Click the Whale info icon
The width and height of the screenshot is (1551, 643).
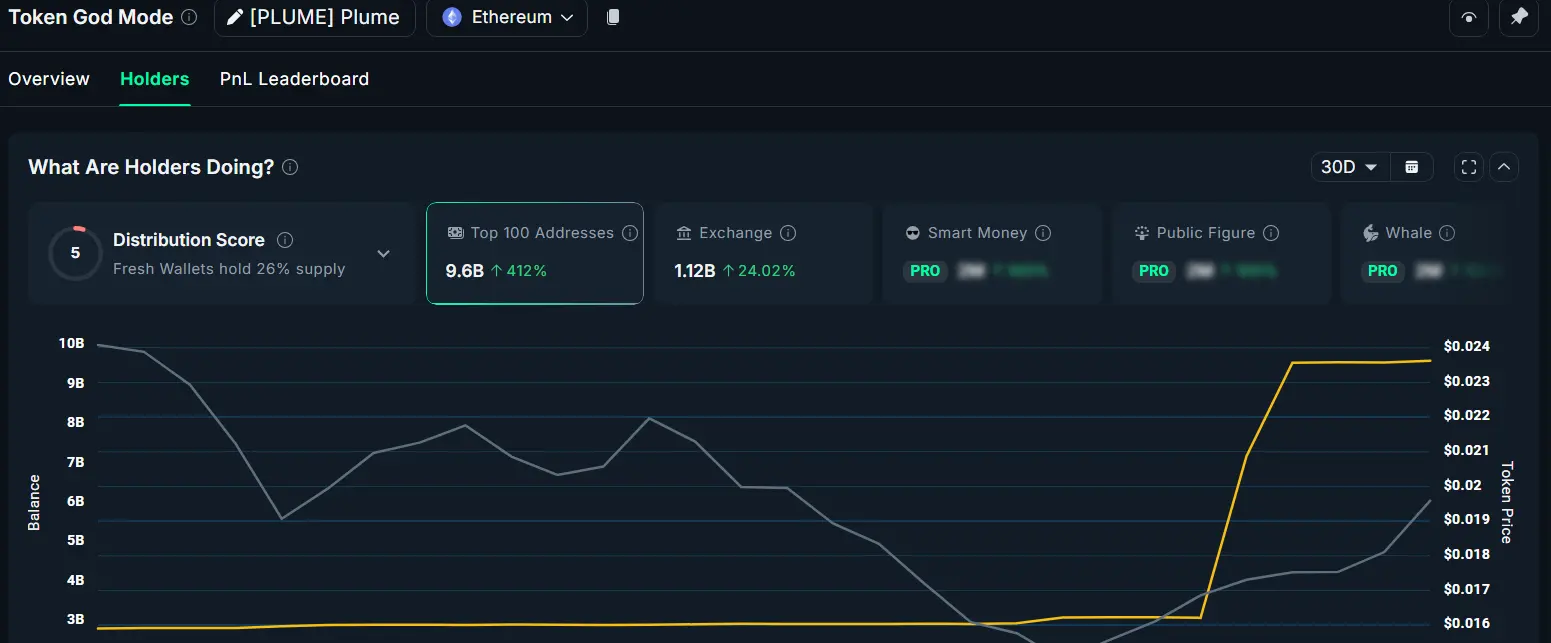[x=1447, y=233]
